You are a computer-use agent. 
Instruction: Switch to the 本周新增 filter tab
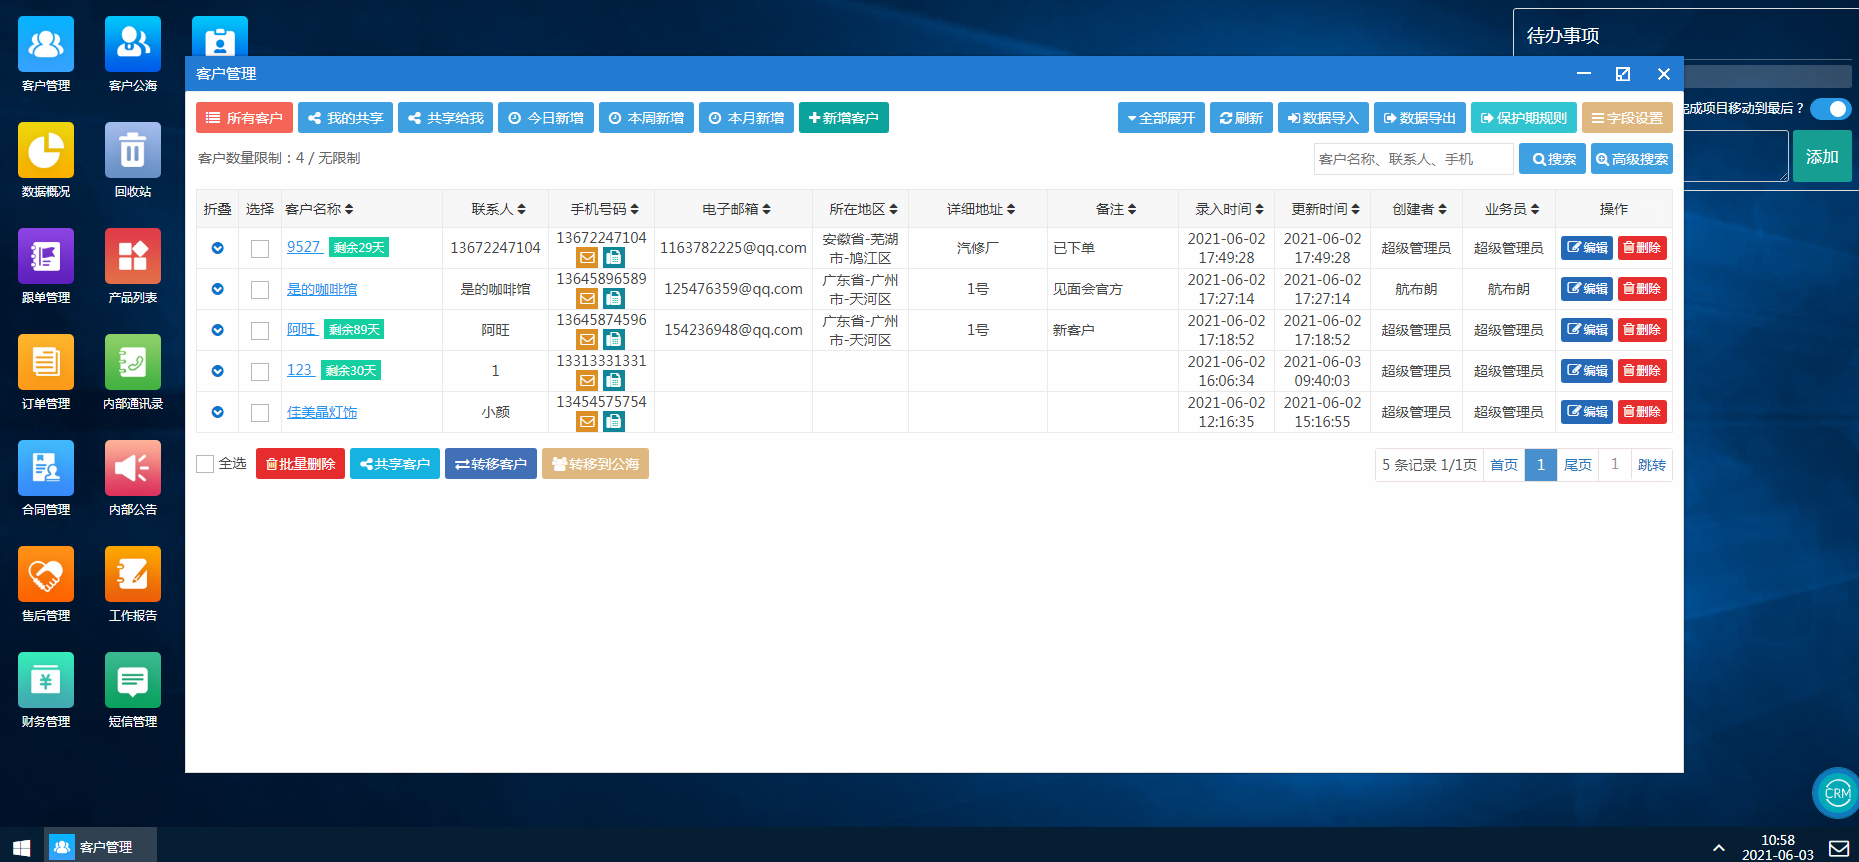[646, 118]
